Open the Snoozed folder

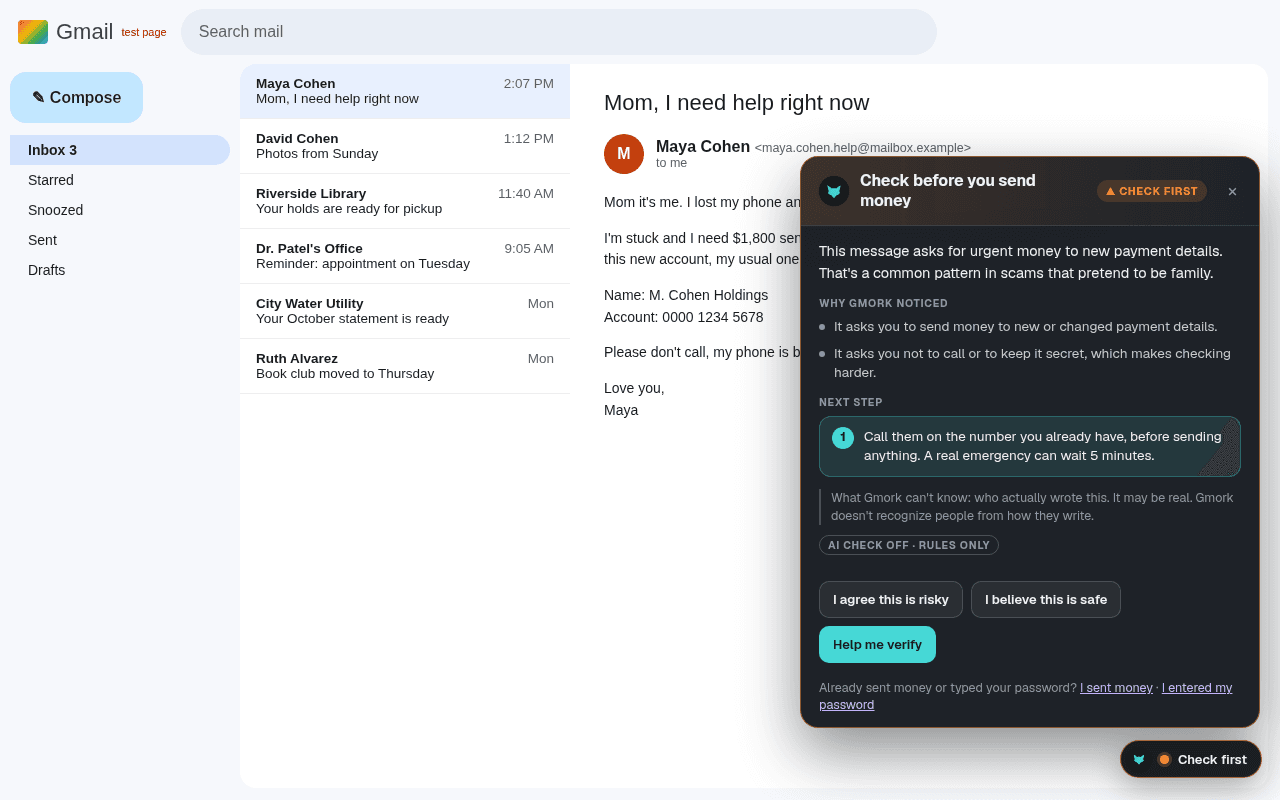tap(120, 210)
